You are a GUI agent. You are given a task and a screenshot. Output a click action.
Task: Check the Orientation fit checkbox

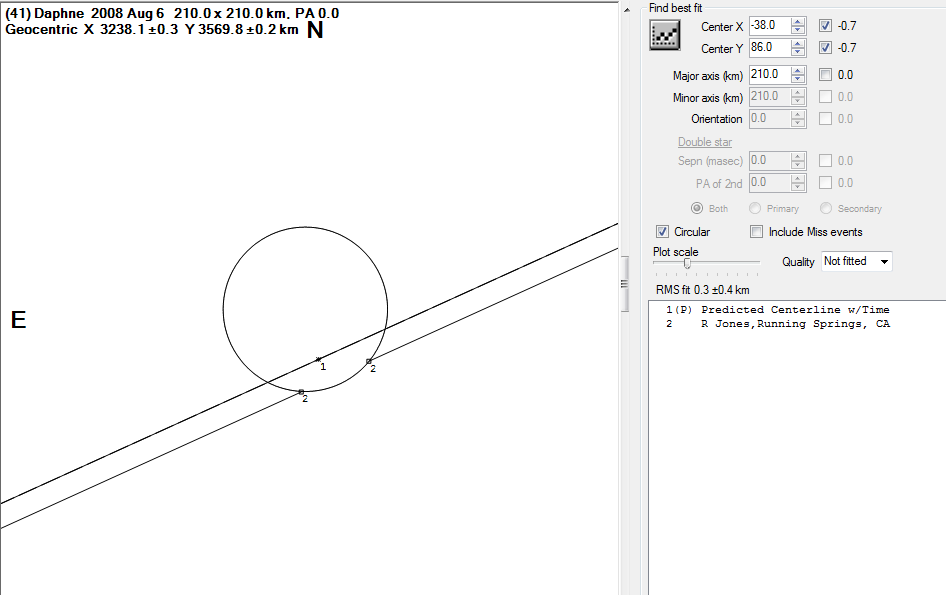click(x=825, y=119)
